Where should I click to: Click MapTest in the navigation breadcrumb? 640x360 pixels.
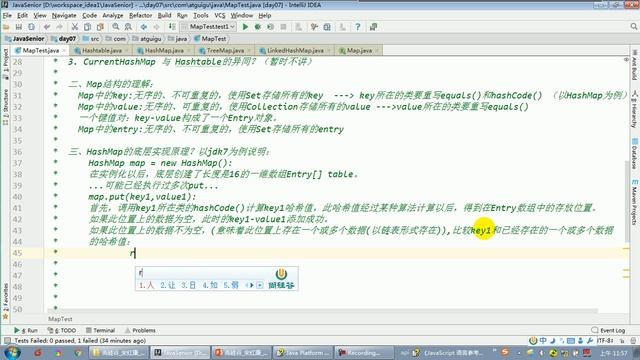pyautogui.click(x=211, y=39)
